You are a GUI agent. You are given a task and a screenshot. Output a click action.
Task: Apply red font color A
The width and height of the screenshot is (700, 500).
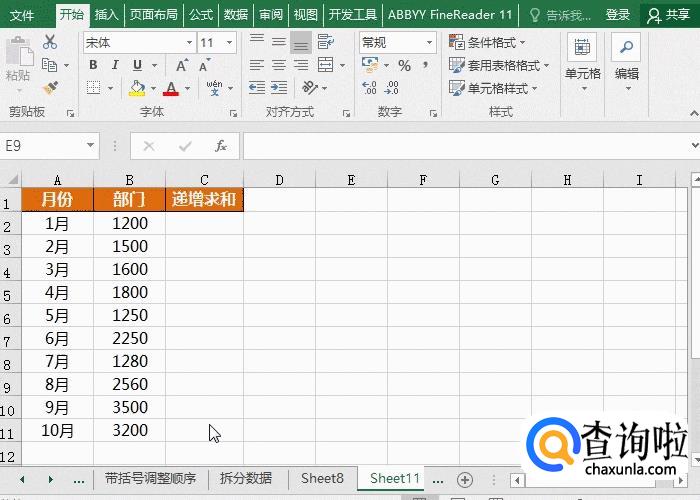(171, 88)
